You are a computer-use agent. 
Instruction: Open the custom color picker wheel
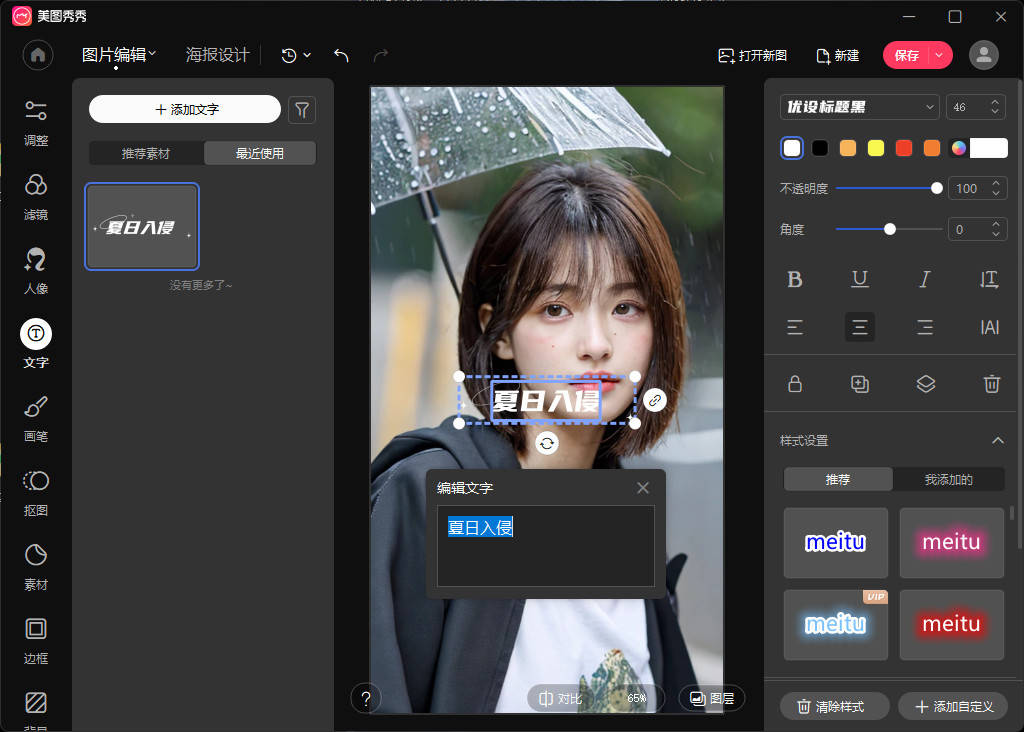click(x=959, y=148)
